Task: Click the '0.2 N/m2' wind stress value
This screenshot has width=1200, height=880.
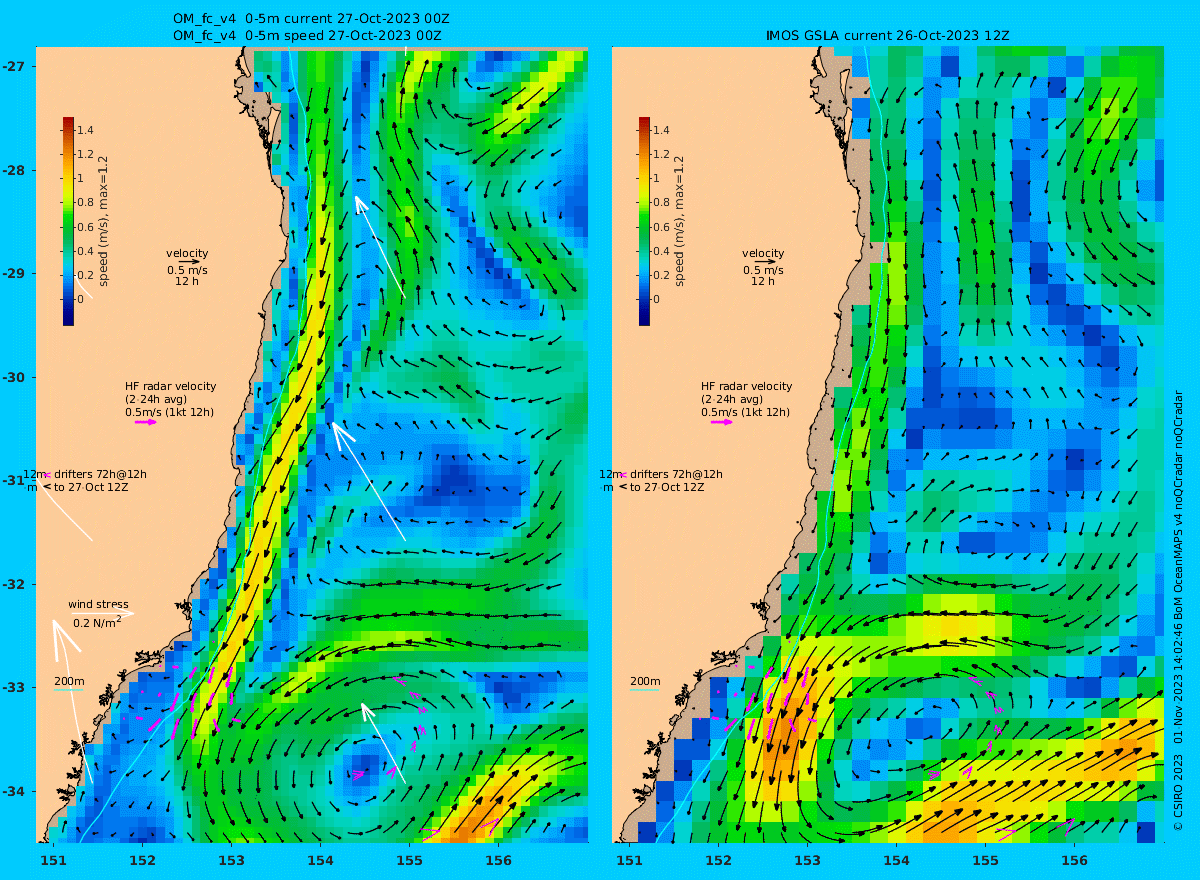Action: [98, 622]
